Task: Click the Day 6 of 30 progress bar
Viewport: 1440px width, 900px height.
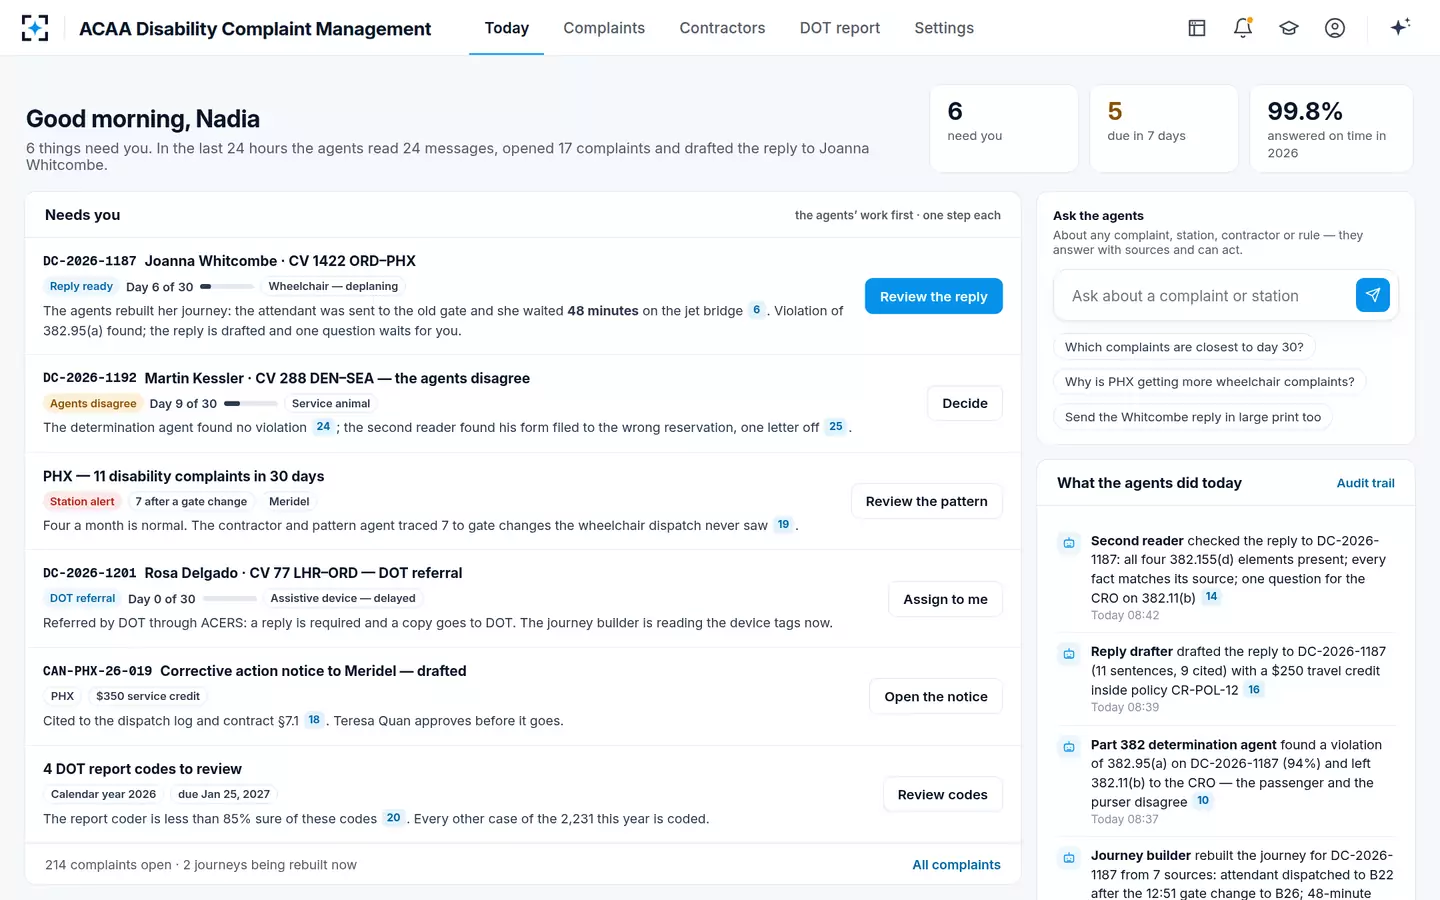Action: tap(228, 287)
